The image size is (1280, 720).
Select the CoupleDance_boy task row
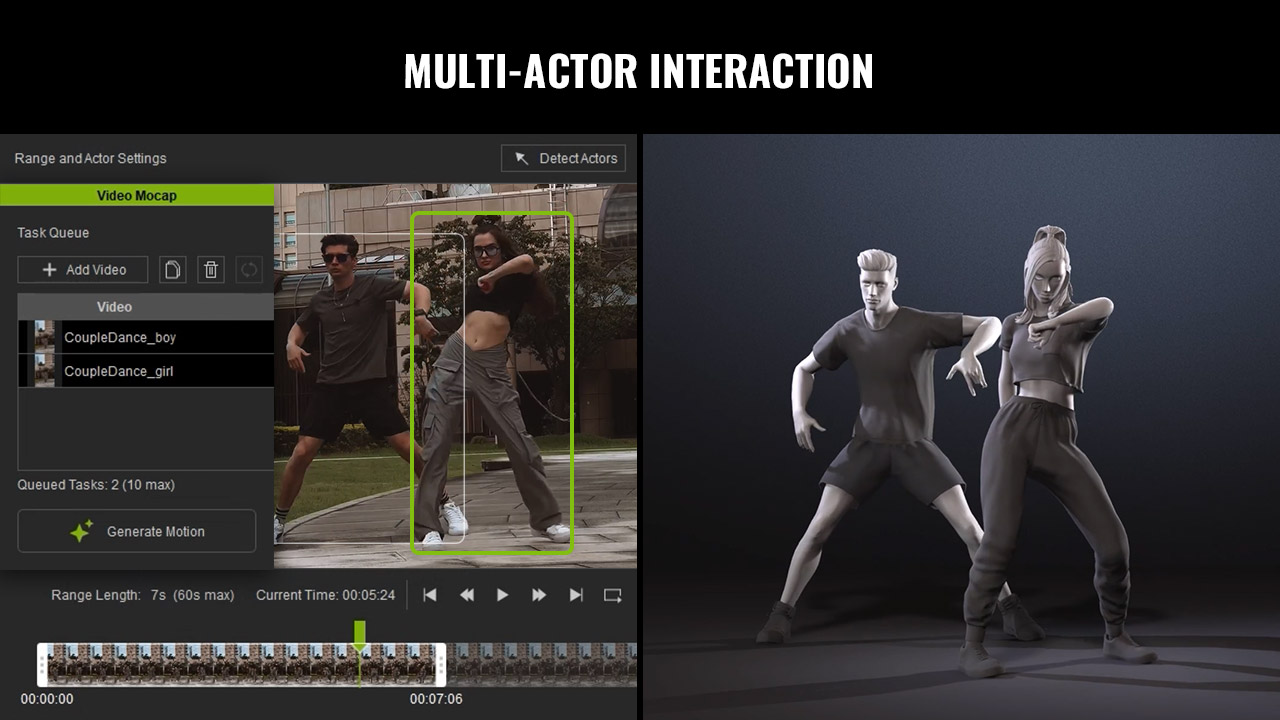(146, 337)
